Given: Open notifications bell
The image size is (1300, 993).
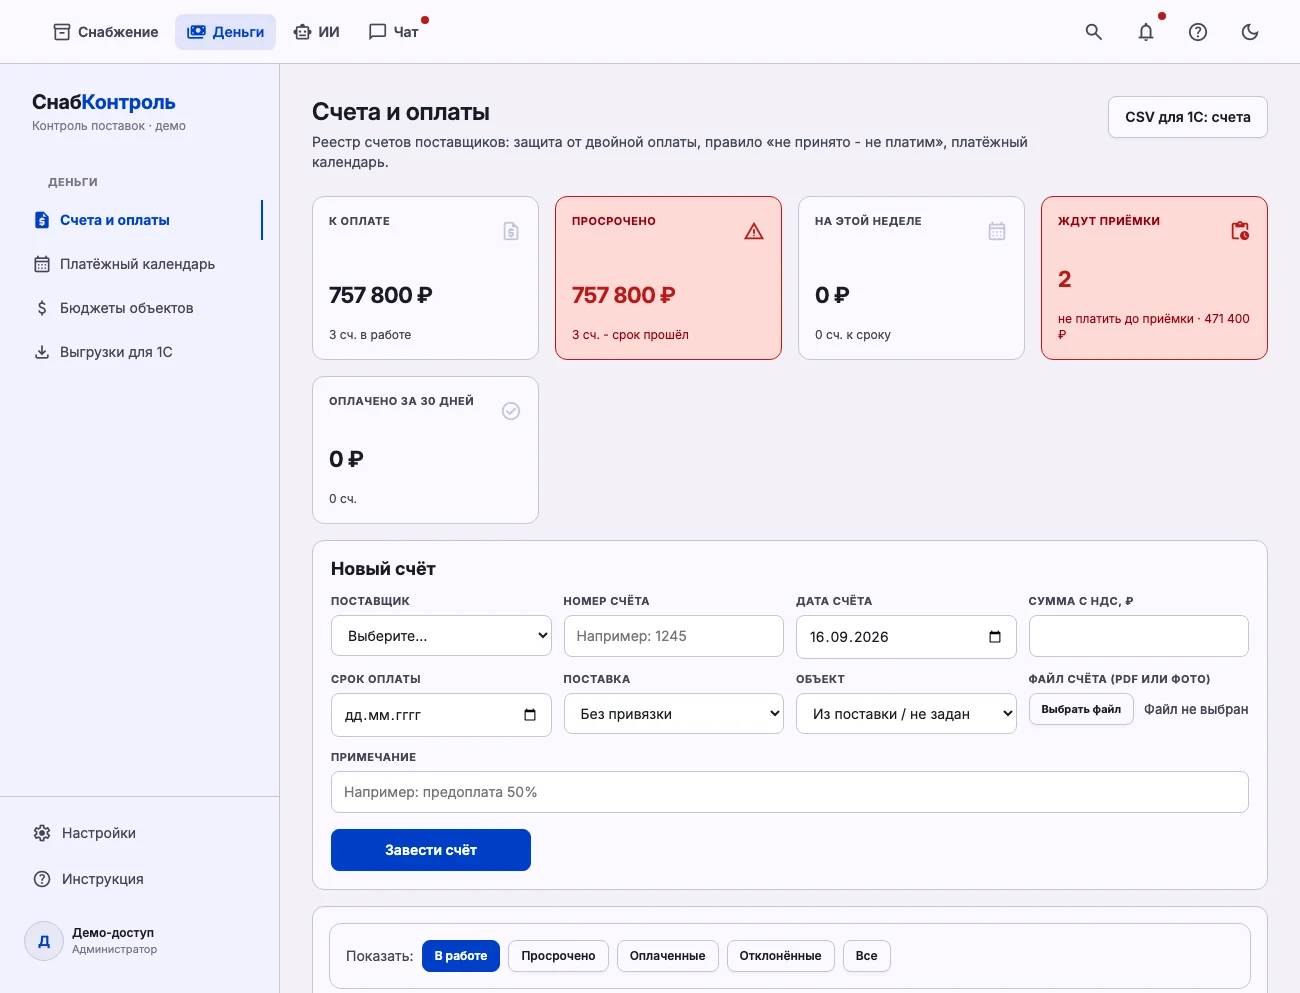Looking at the screenshot, I should pyautogui.click(x=1146, y=32).
